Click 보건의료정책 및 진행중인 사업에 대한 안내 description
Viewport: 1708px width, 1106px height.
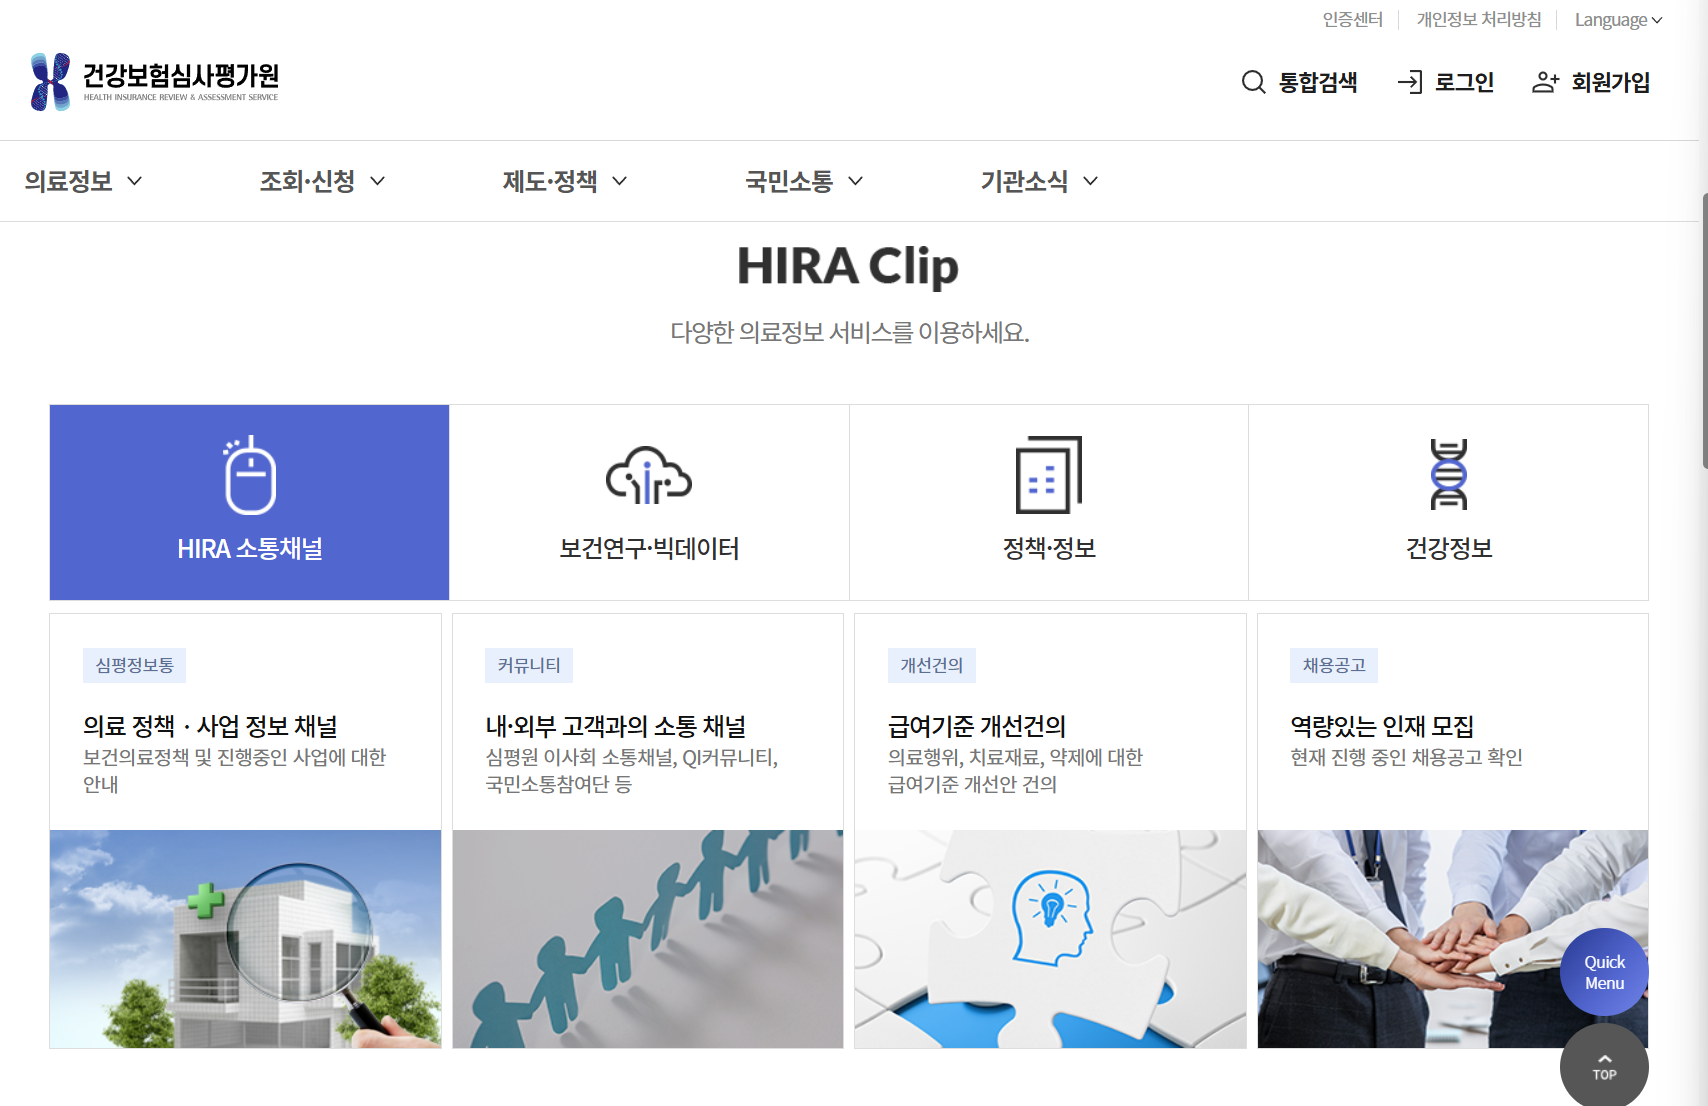coord(234,770)
